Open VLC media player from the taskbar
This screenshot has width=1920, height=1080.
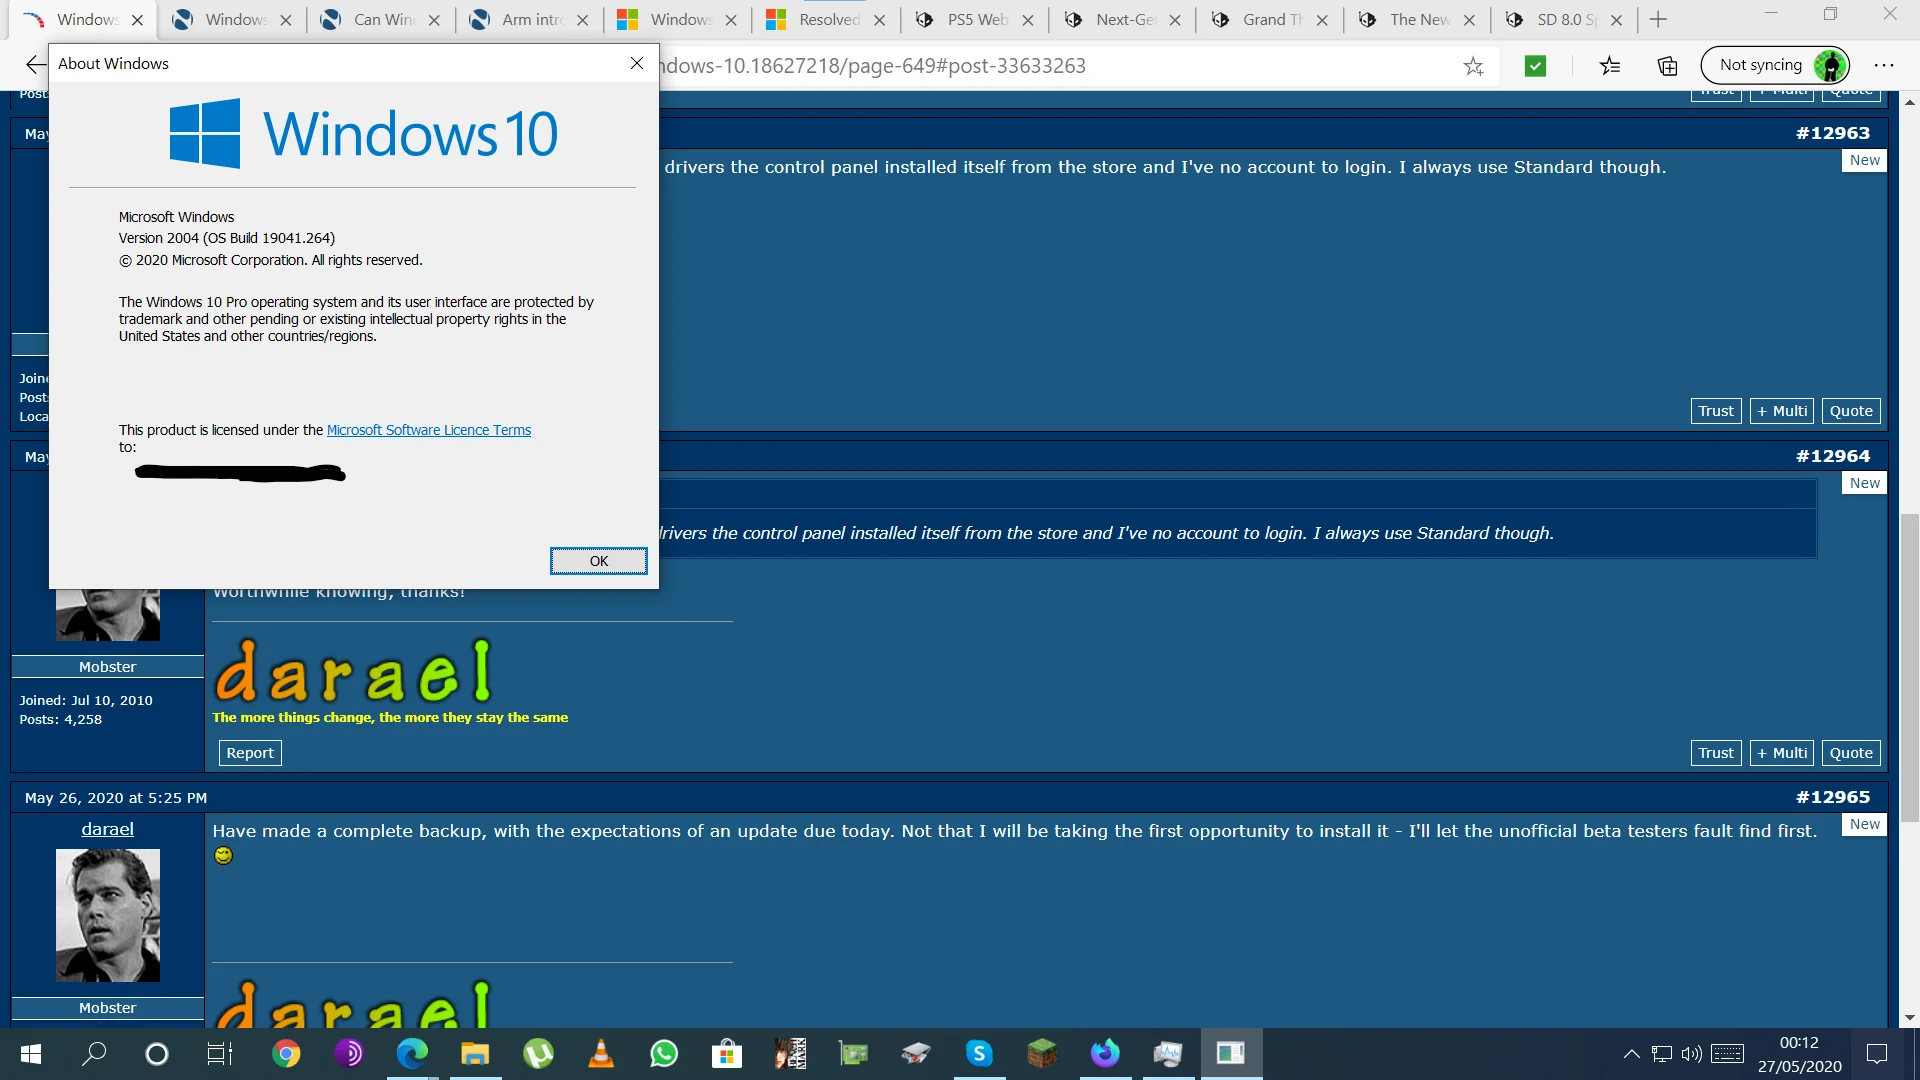601,1054
